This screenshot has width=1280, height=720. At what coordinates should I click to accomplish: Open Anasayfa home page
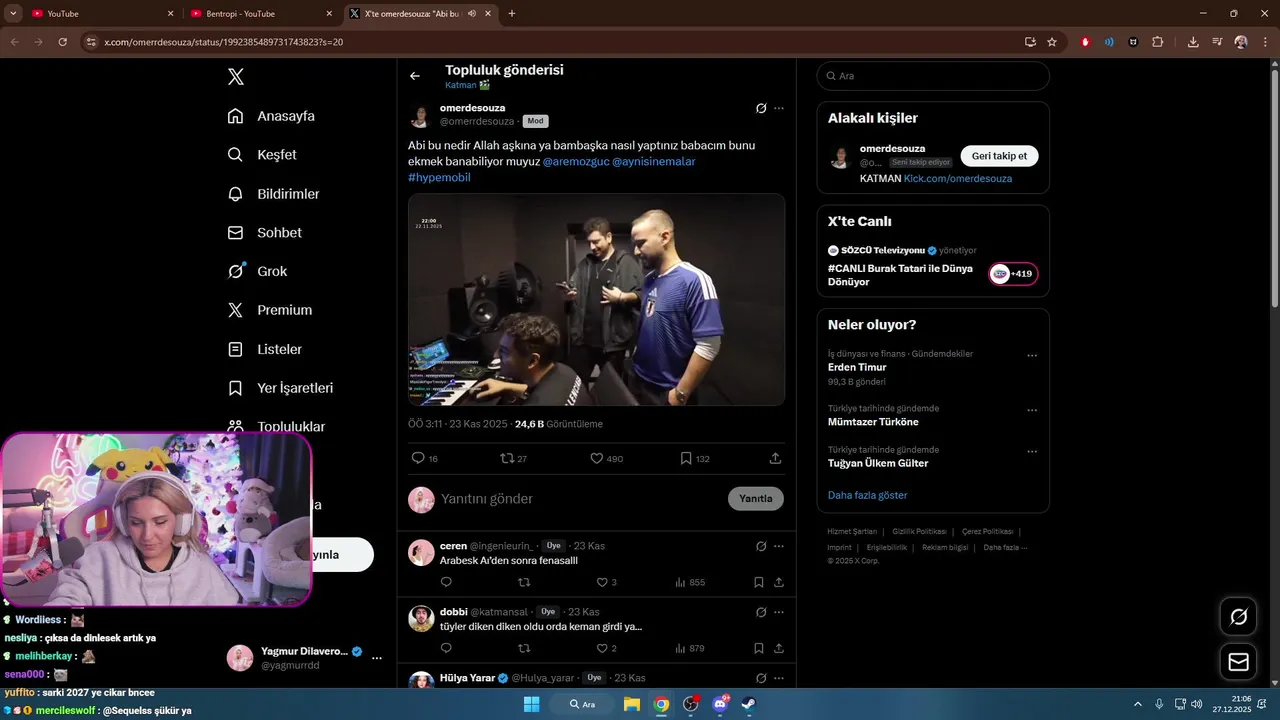coord(271,116)
